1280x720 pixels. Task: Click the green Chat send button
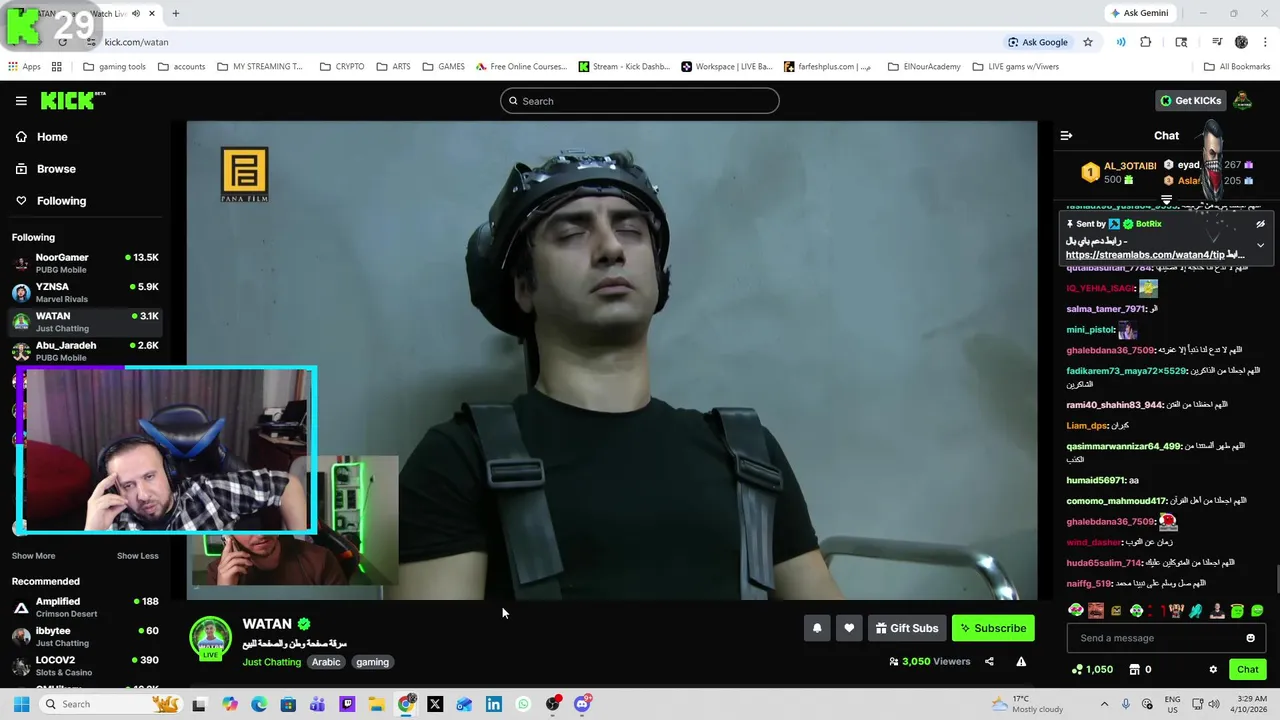1248,670
